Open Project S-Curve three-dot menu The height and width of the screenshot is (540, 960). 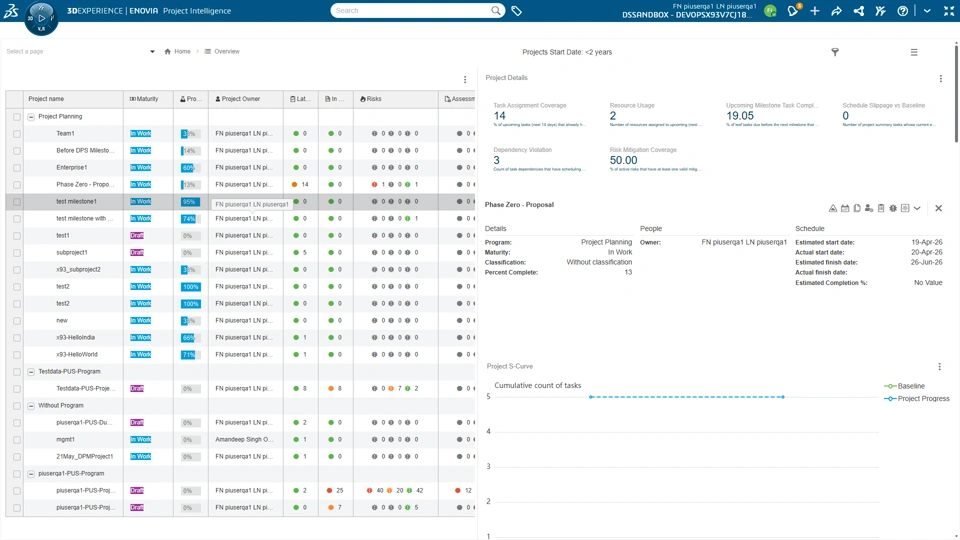coord(939,367)
